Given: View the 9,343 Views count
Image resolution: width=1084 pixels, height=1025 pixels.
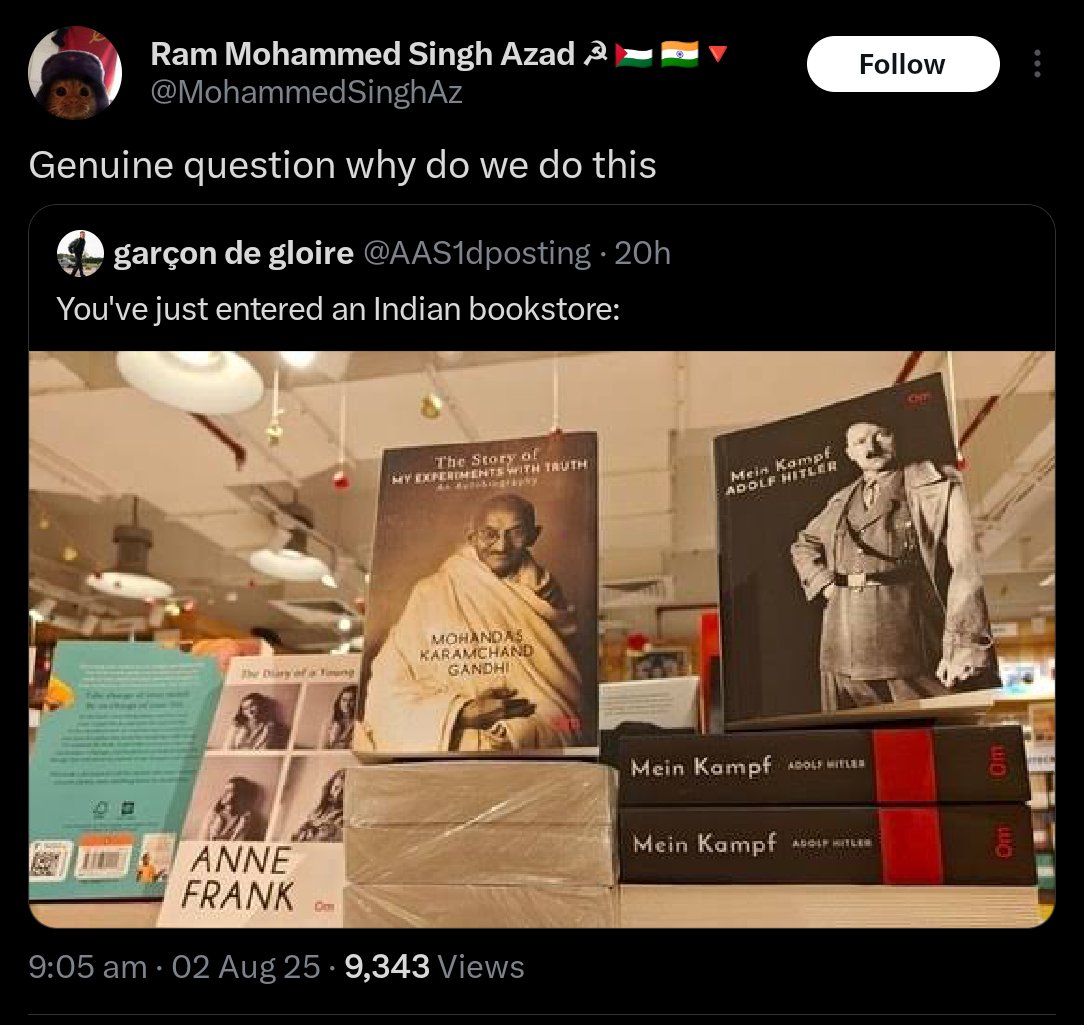Looking at the screenshot, I should click(434, 966).
